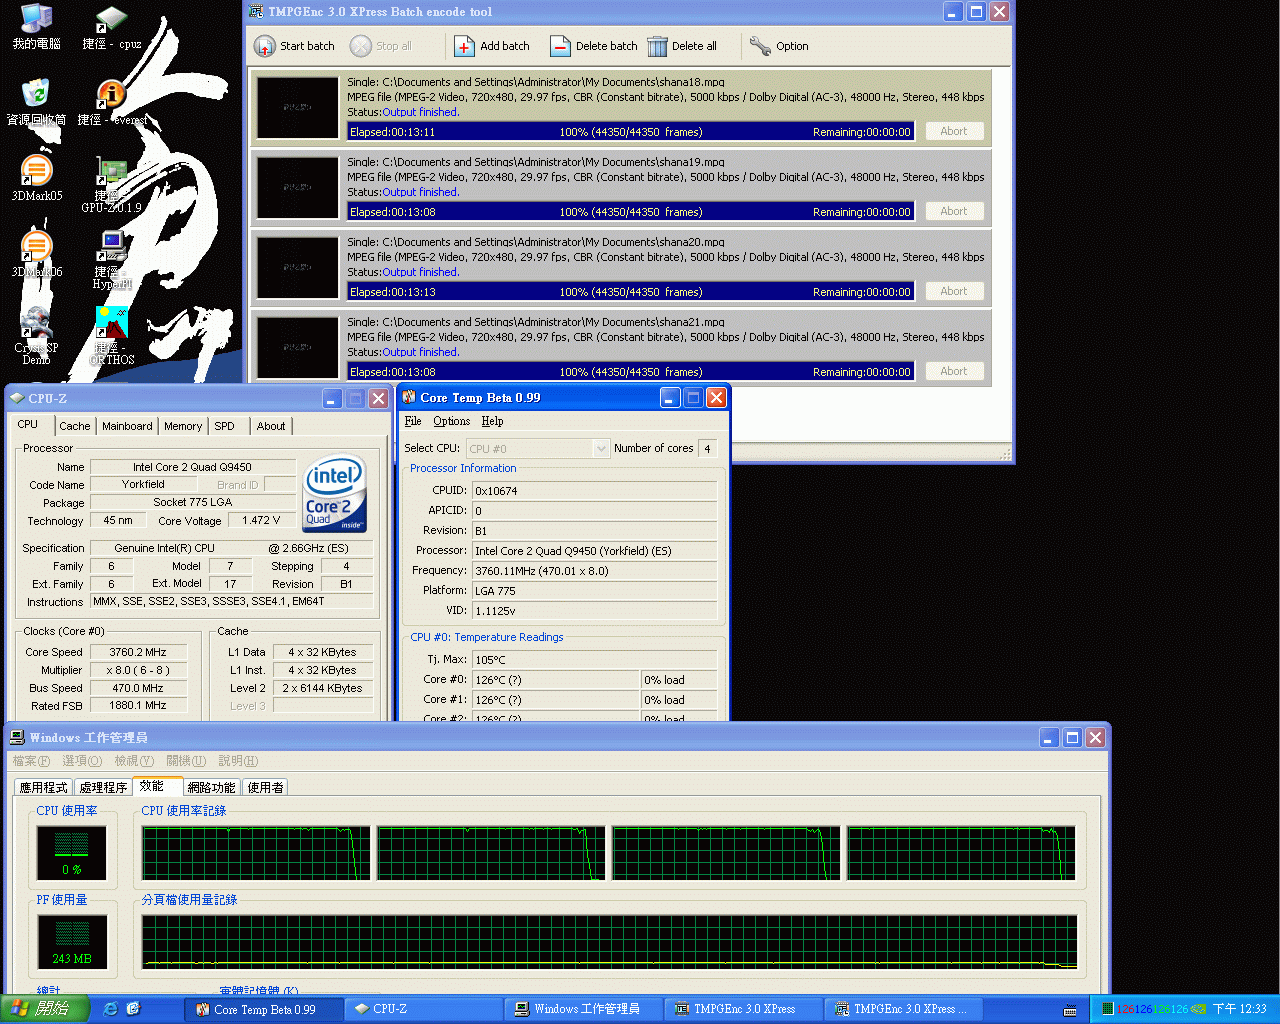Viewport: 1280px width, 1024px height.
Task: Switch to Windows 工作管理員 via taskbar button
Action: 584,1009
